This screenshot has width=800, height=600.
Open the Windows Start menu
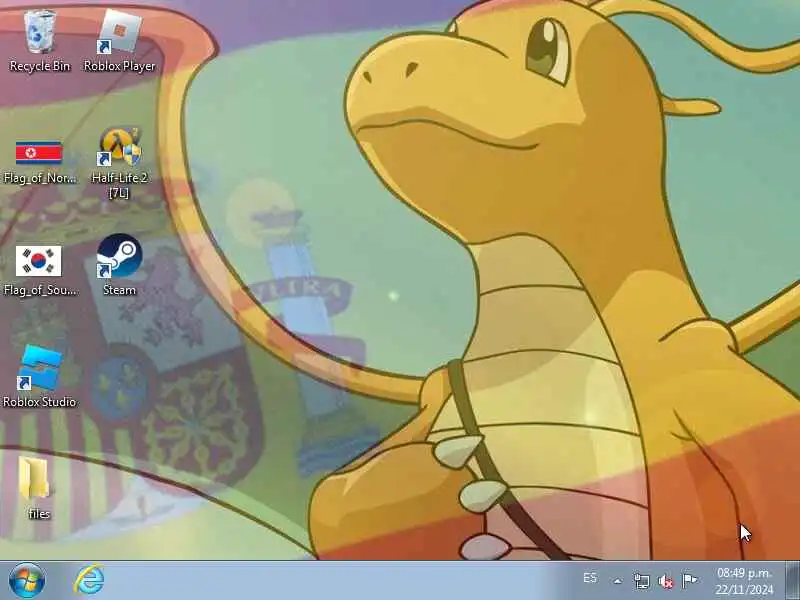(x=27, y=581)
